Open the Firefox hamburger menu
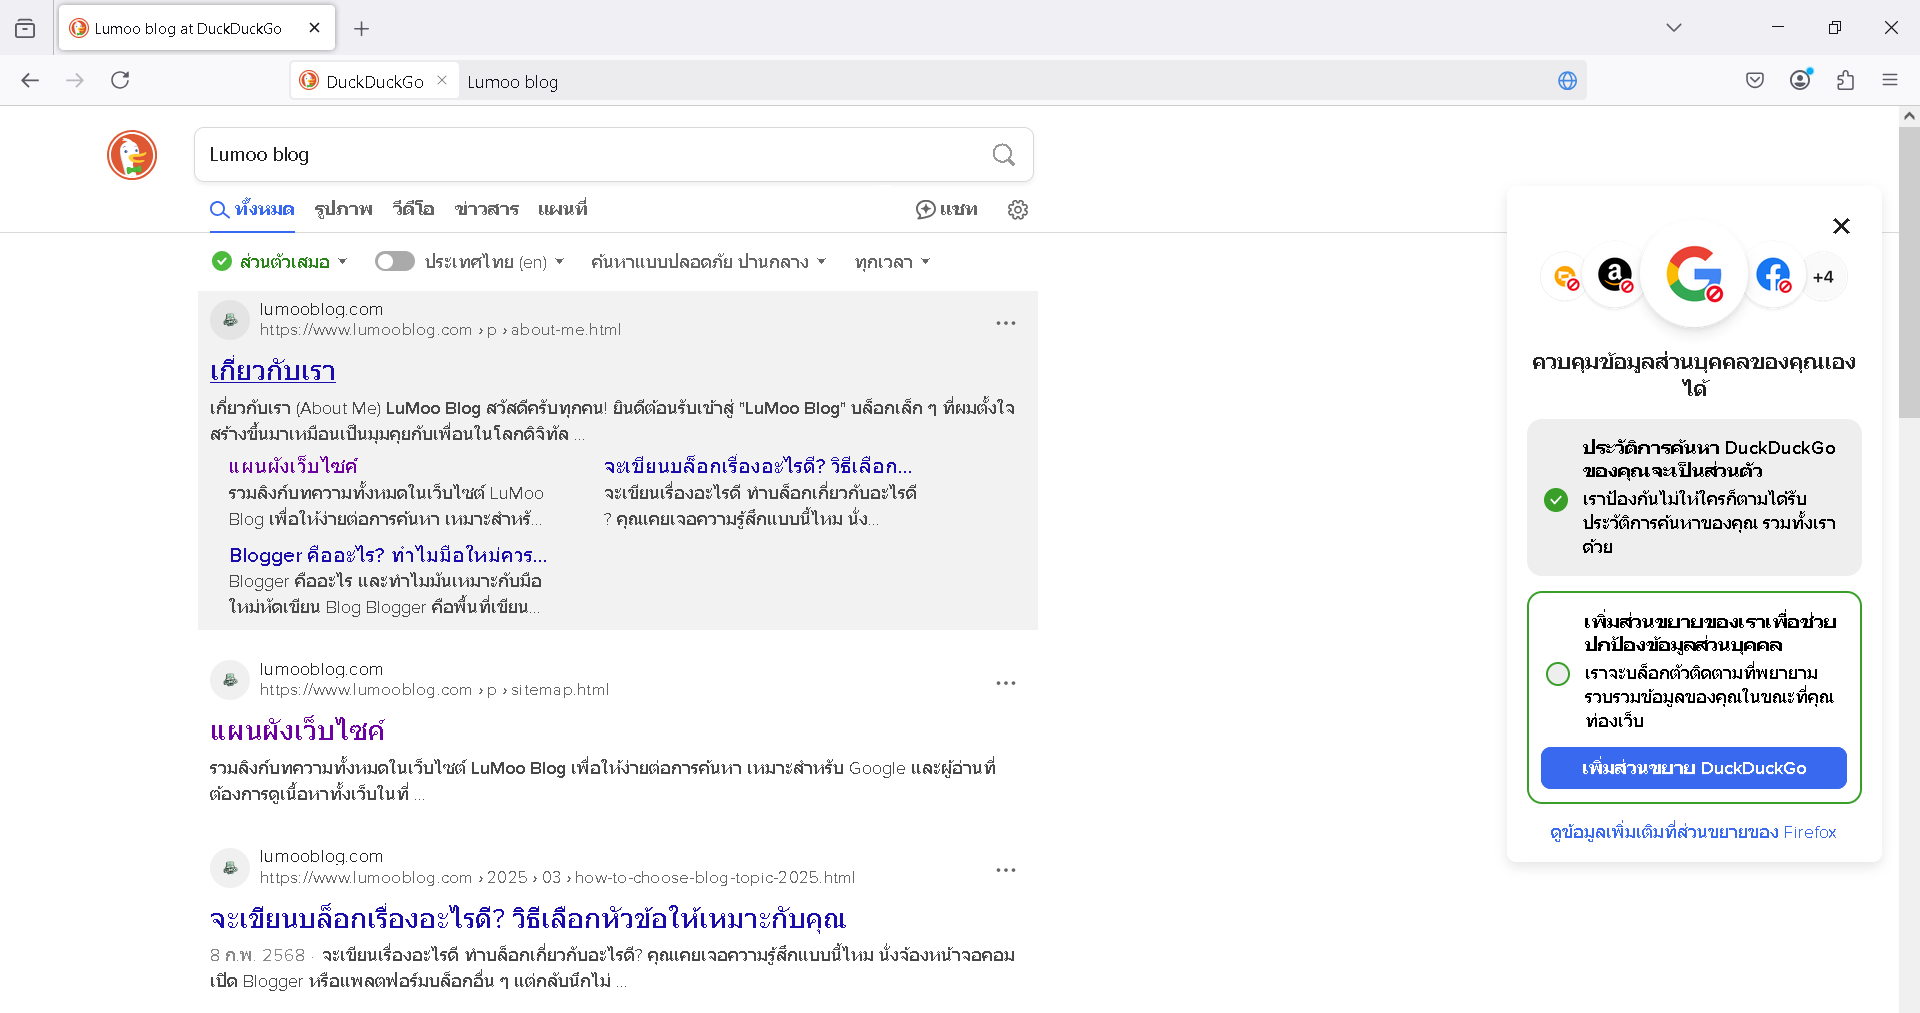Screen dimensions: 1920x1013 click(x=1890, y=80)
